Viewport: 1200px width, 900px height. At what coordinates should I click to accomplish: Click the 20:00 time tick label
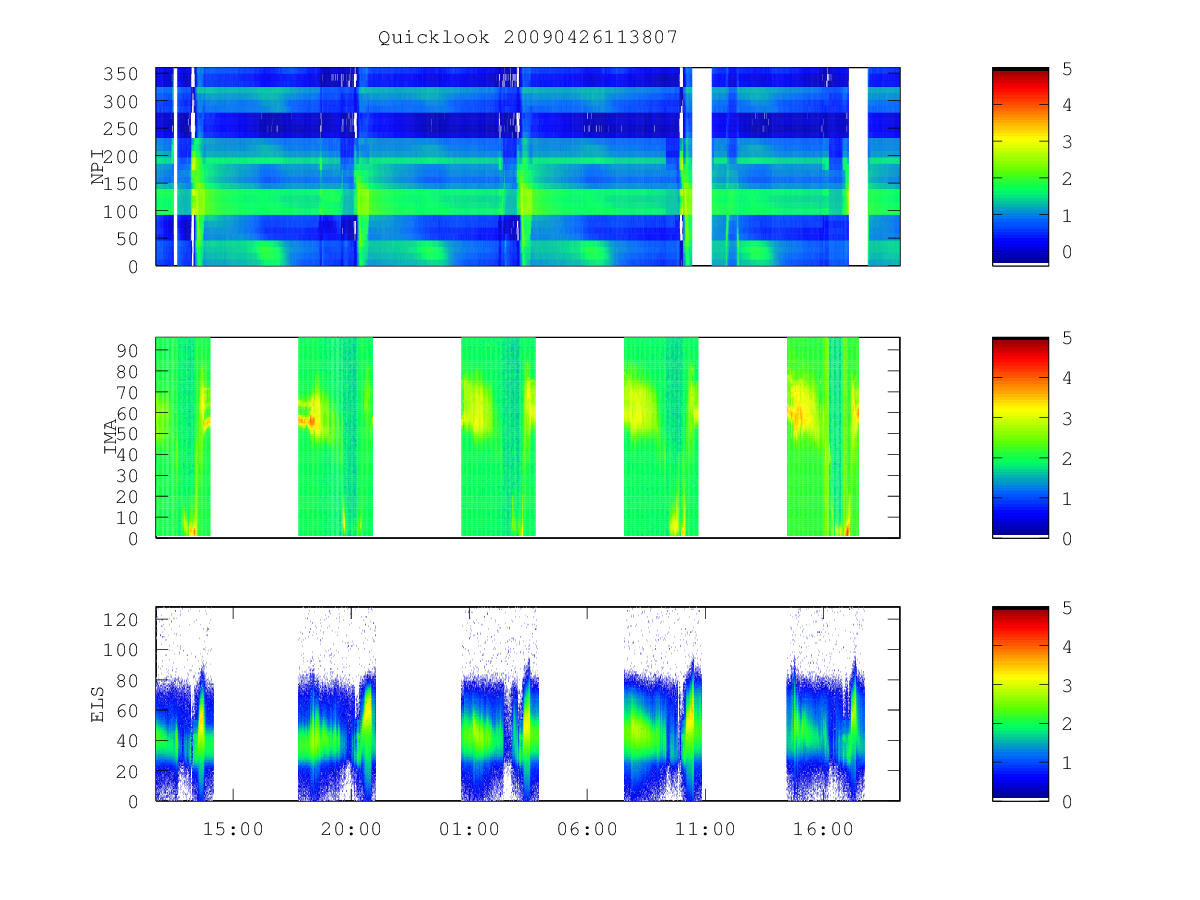click(351, 829)
